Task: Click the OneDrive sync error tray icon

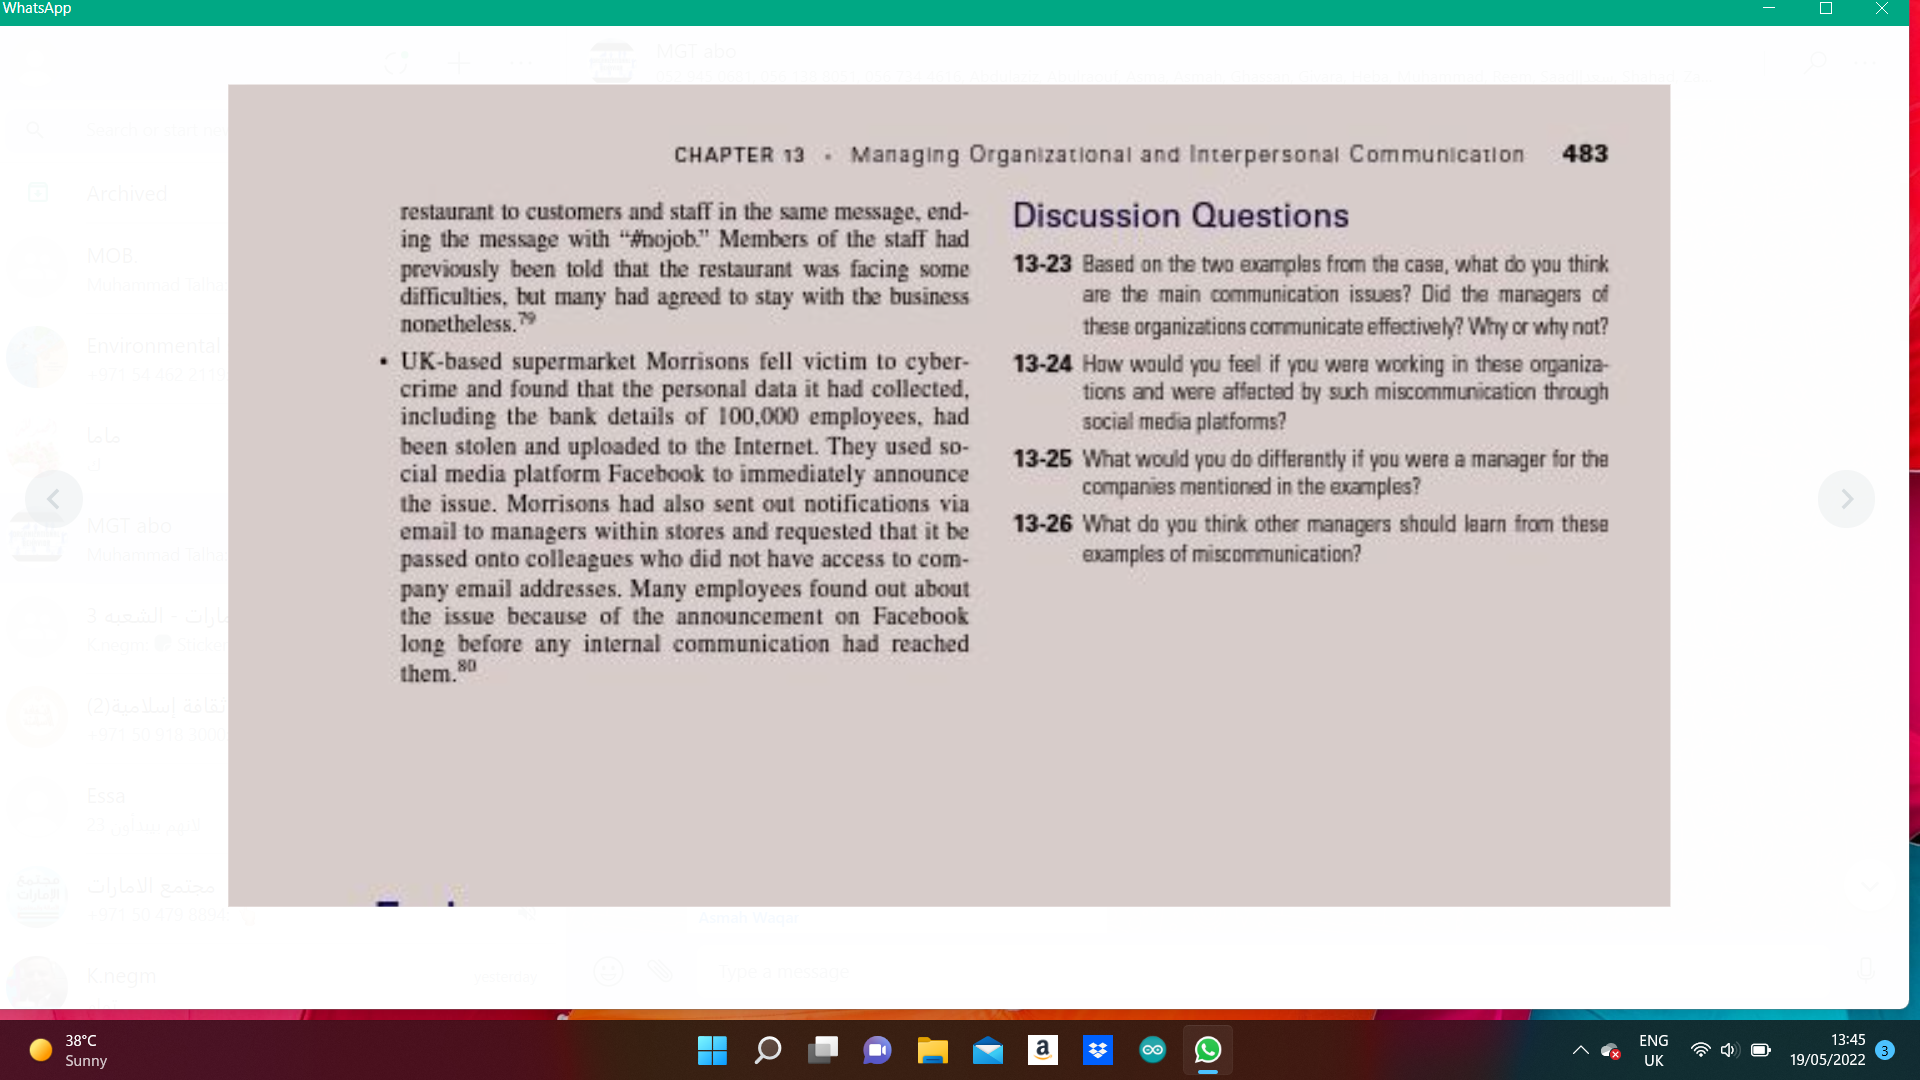Action: (x=1611, y=1051)
